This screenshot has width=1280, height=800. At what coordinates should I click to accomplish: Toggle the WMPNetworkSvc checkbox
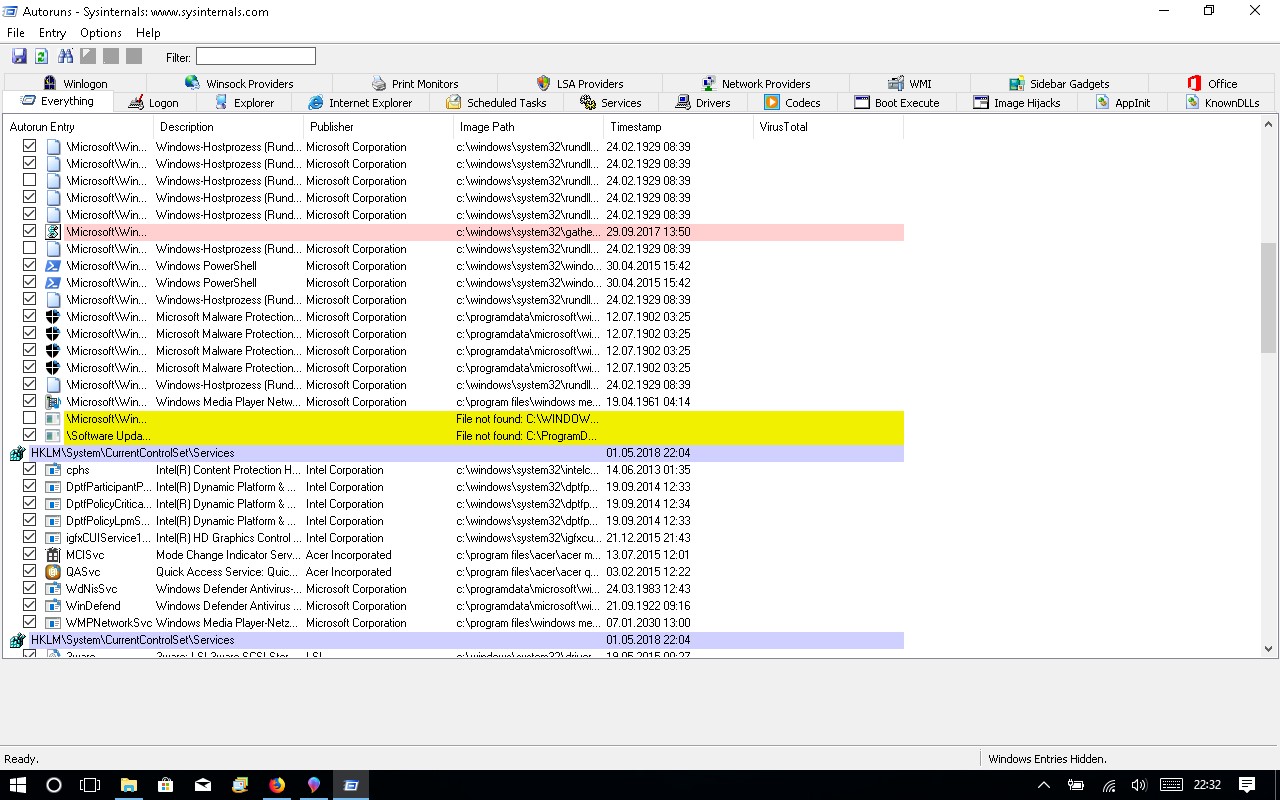[29, 623]
